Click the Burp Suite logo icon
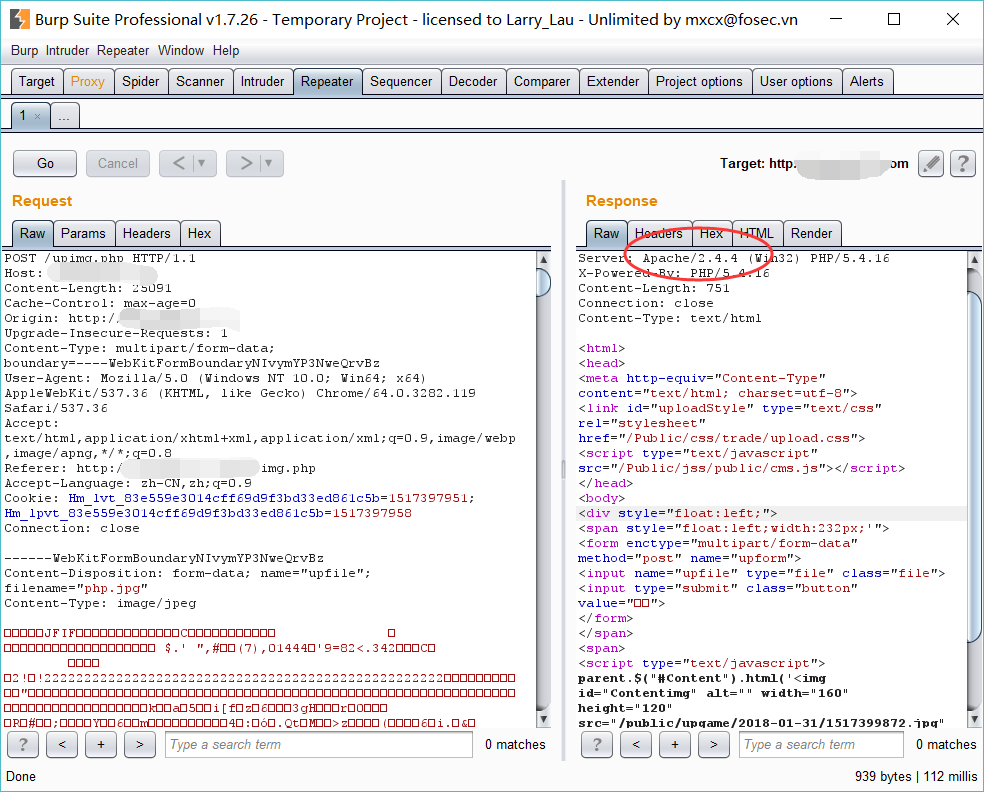984x792 pixels. coord(19,19)
